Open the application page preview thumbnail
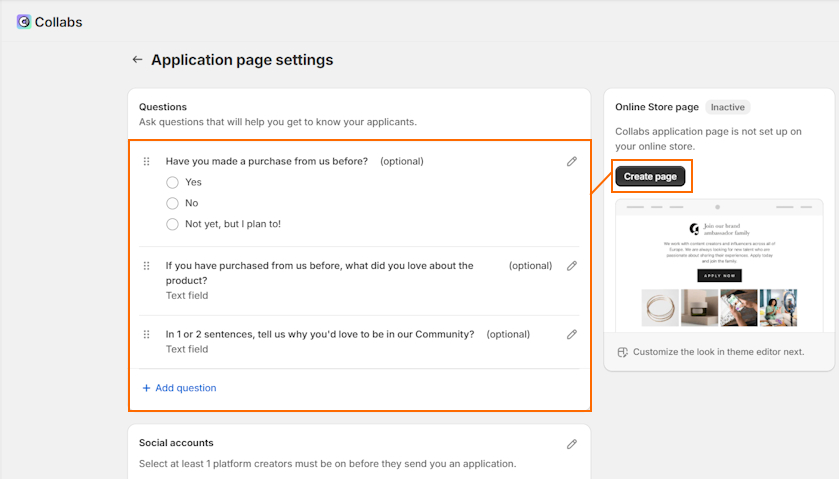The image size is (839, 479). tap(719, 265)
